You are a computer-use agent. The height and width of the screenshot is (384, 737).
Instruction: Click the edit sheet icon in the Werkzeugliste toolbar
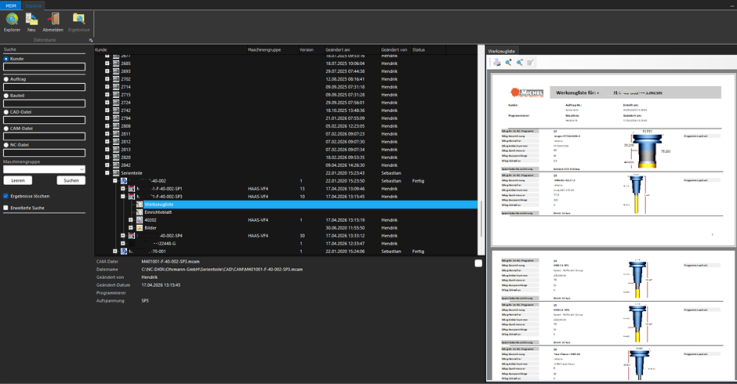531,63
